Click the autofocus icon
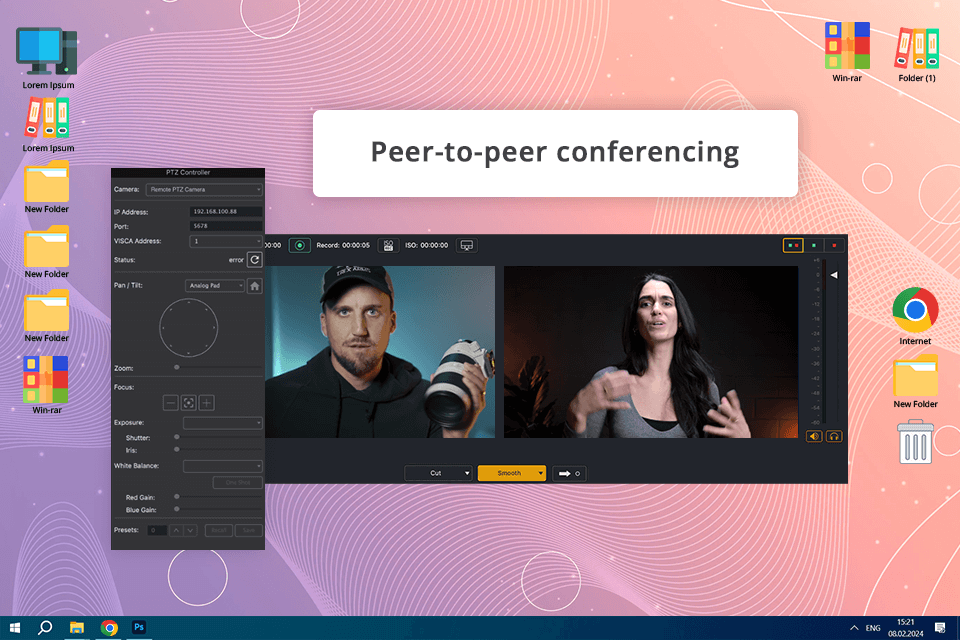The height and width of the screenshot is (640, 960). tap(189, 402)
